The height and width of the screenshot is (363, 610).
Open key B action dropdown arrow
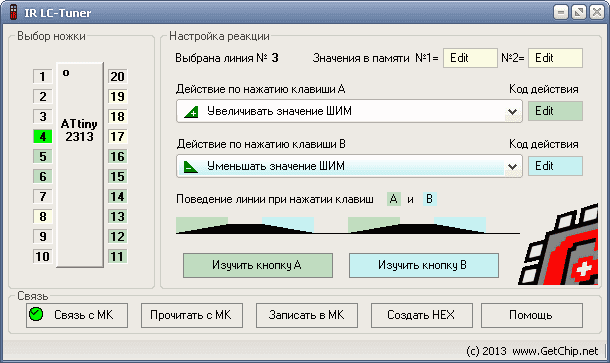(x=512, y=167)
